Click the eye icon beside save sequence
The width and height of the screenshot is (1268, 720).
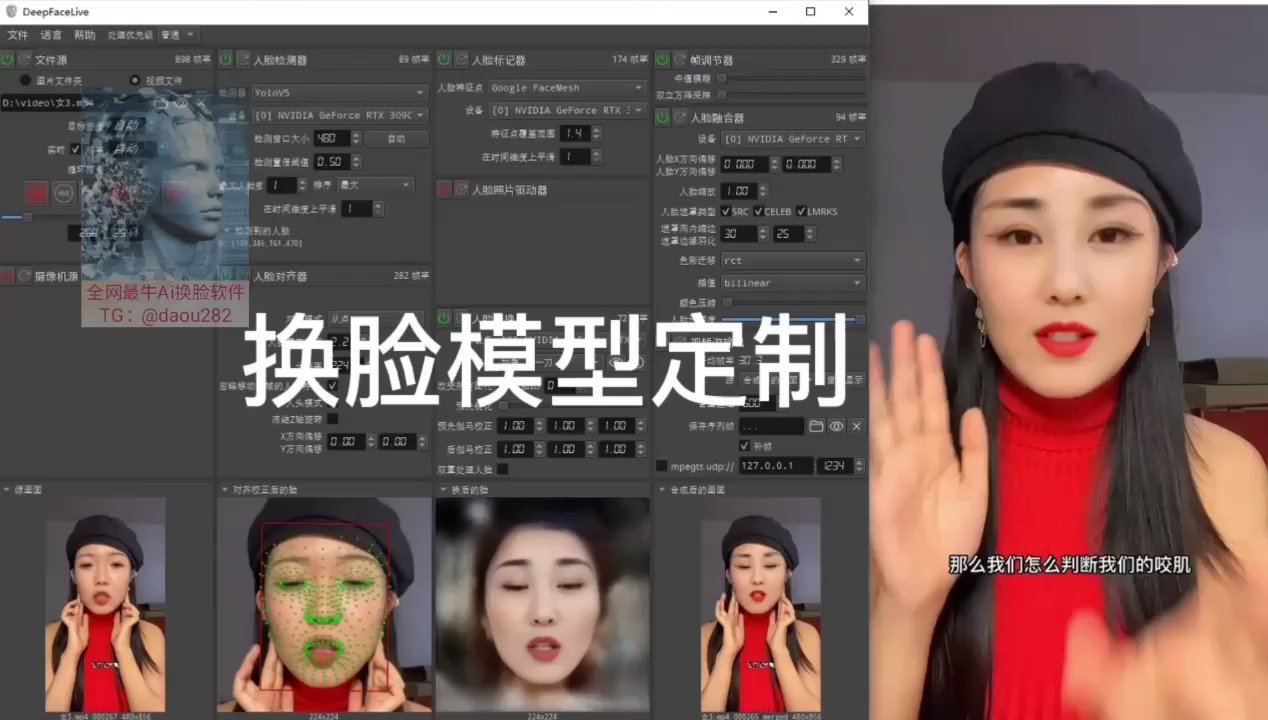click(x=836, y=426)
